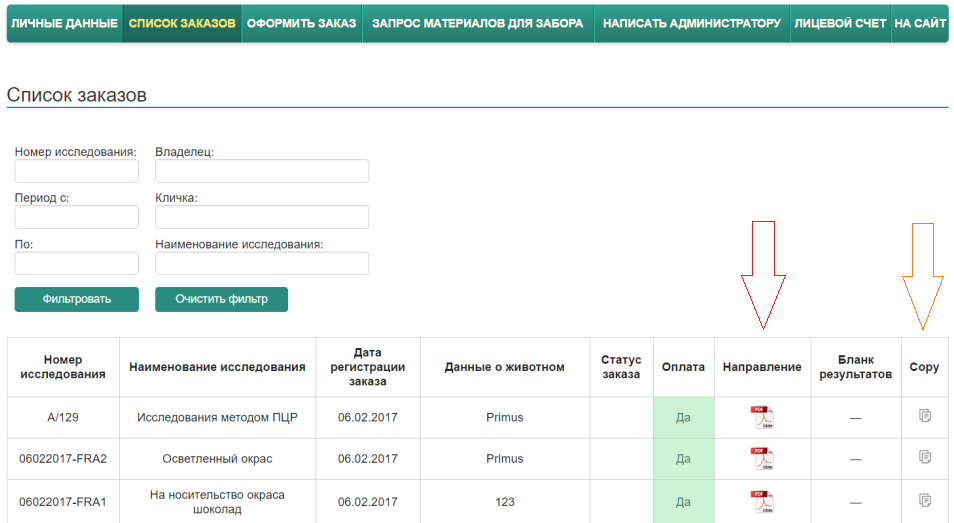Click На носительство окраса шоколад cell
Image resolution: width=954 pixels, height=523 pixels.
(x=217, y=502)
